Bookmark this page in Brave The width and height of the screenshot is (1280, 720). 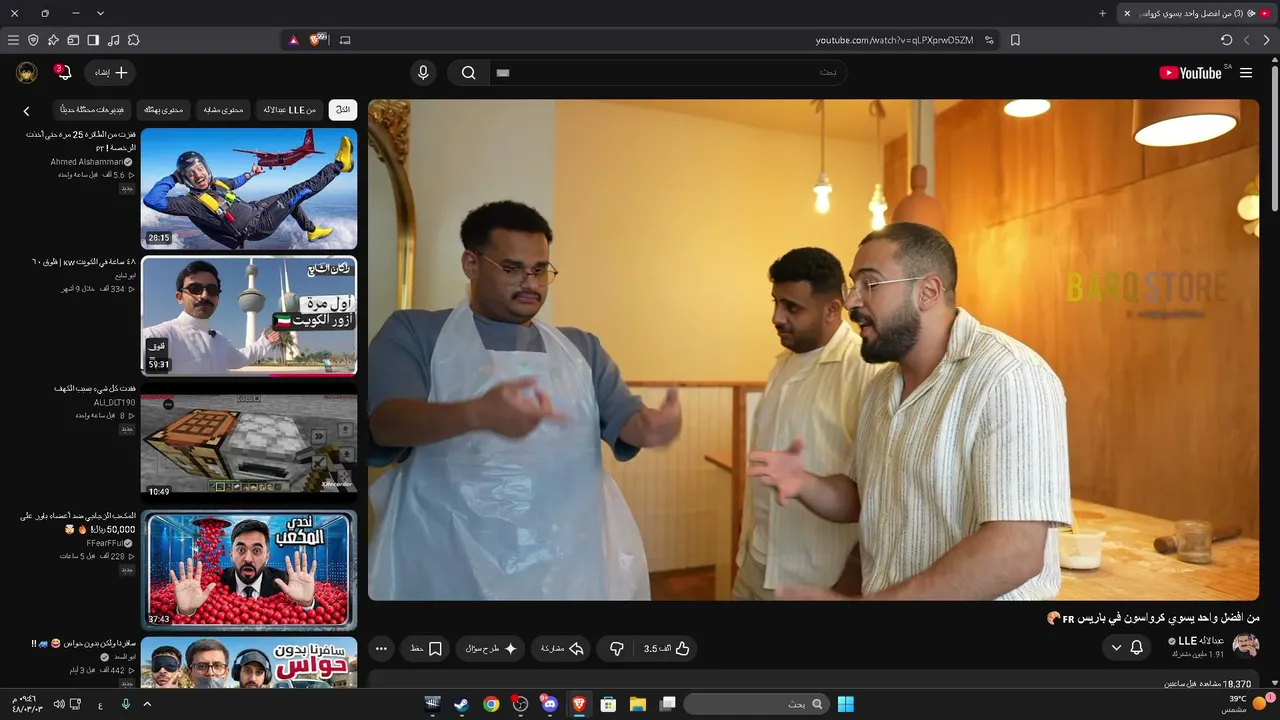[x=1015, y=40]
